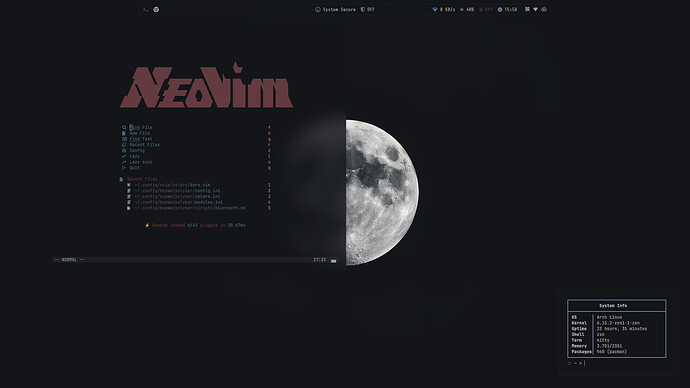Click the cloud icon at the bar's right end

pos(544,9)
